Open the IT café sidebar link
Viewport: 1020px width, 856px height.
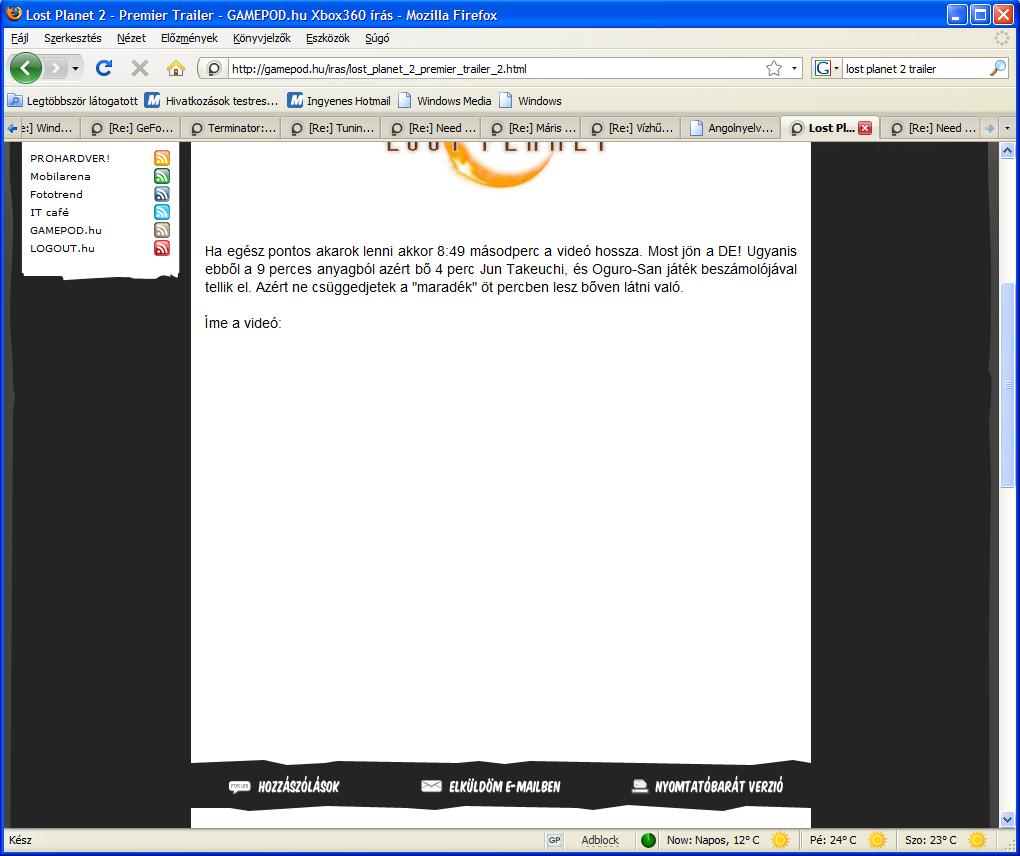point(49,212)
